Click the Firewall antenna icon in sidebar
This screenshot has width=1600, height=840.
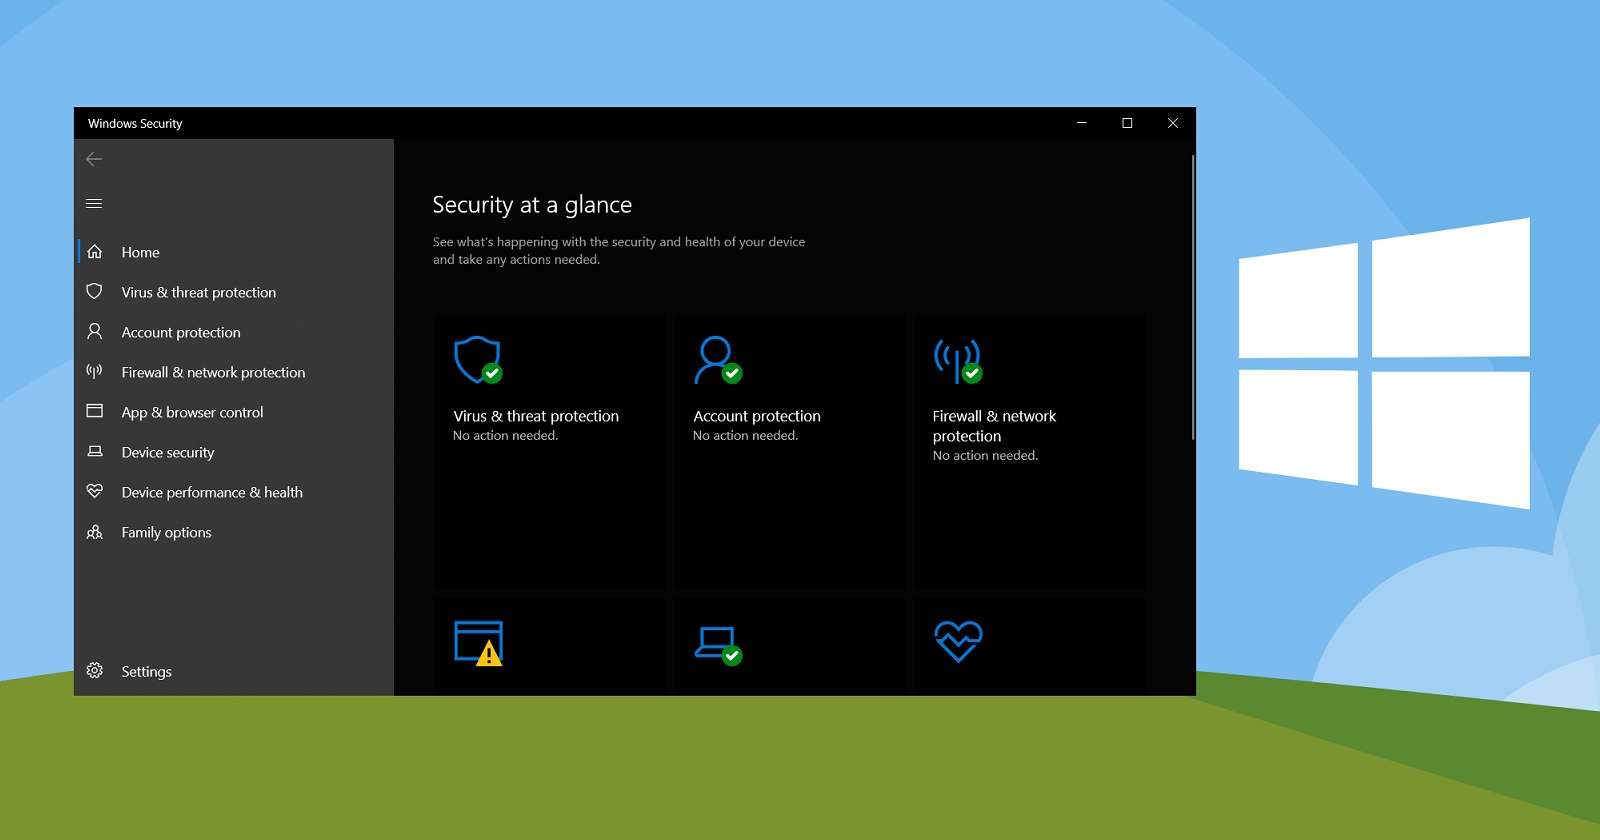pyautogui.click(x=95, y=371)
